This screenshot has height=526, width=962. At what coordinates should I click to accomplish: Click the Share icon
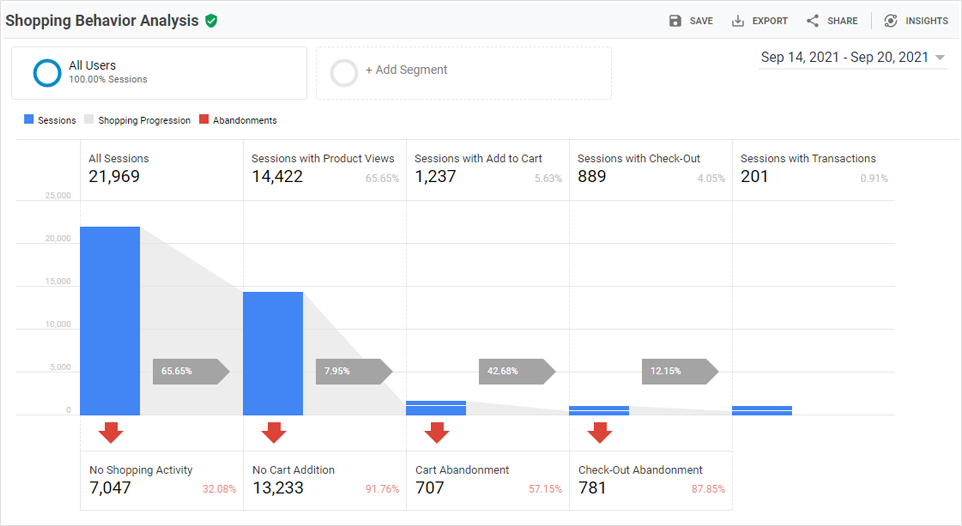pyautogui.click(x=812, y=21)
